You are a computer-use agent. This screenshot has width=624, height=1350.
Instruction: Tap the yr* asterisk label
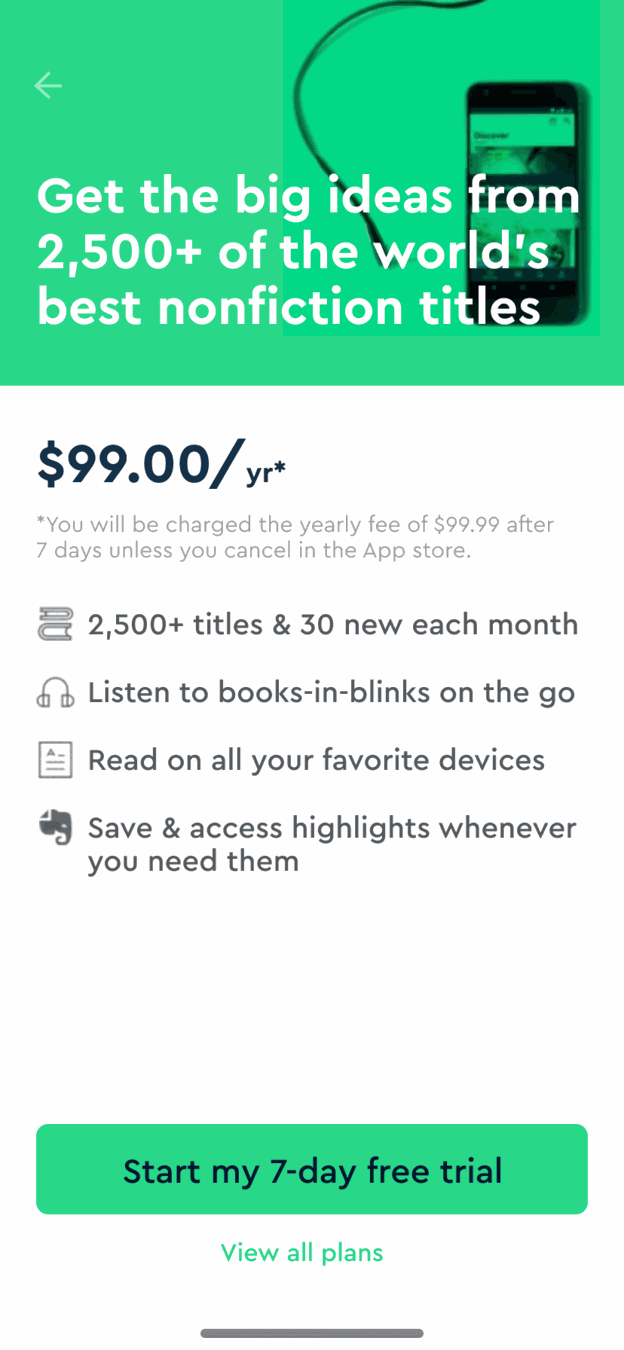tap(266, 471)
